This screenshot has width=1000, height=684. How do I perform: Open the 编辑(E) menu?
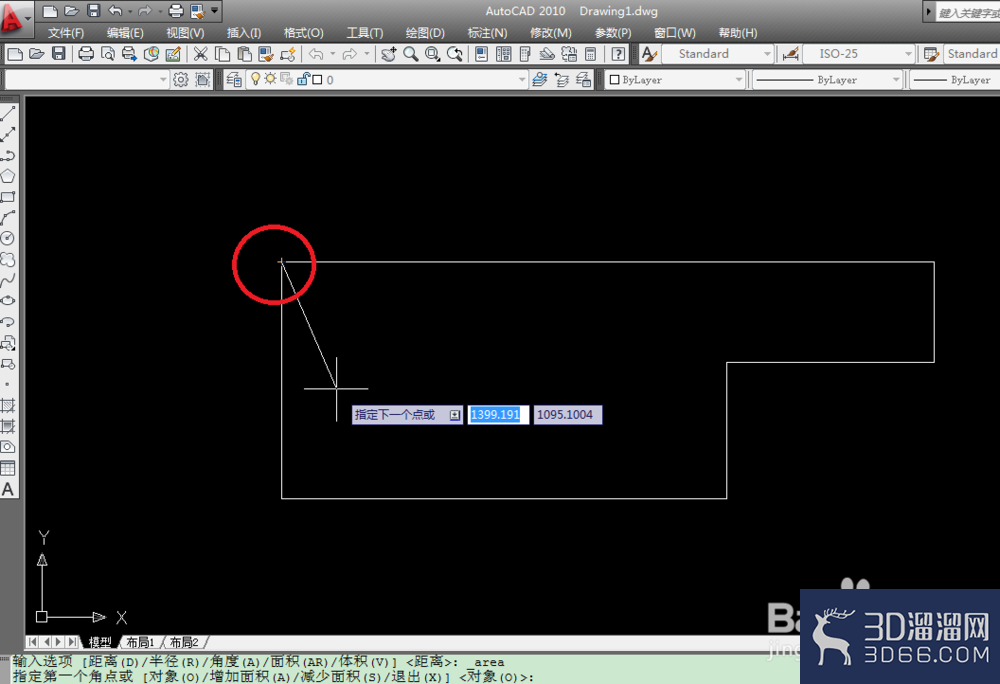125,33
